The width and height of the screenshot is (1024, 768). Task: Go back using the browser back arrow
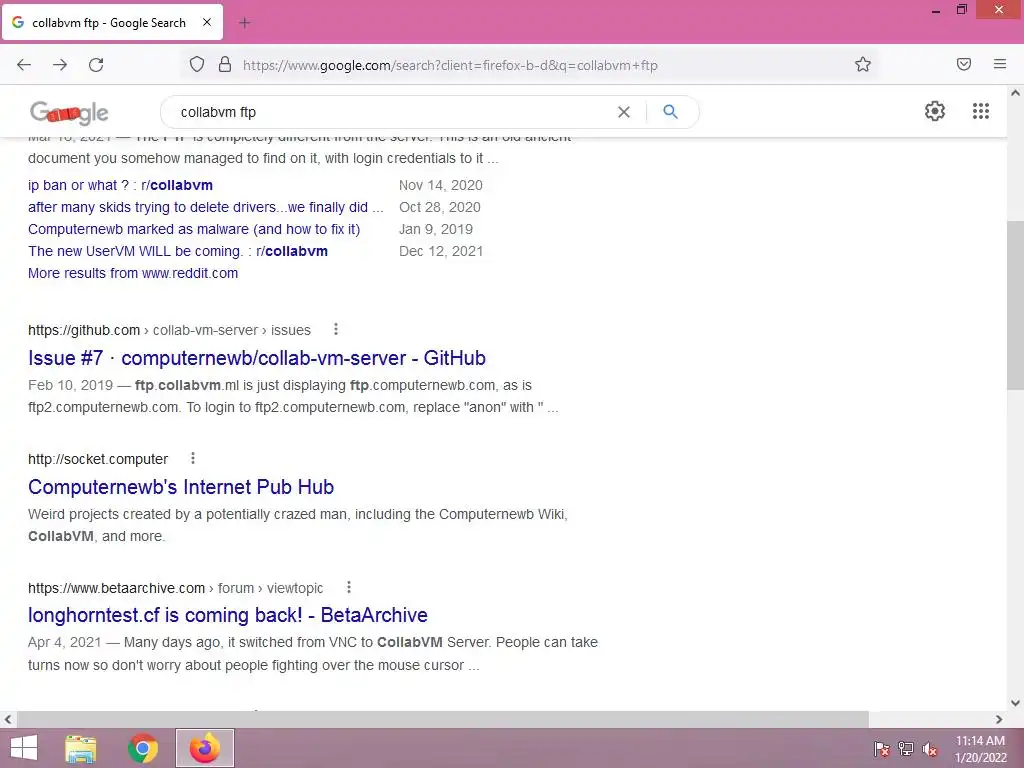[24, 65]
